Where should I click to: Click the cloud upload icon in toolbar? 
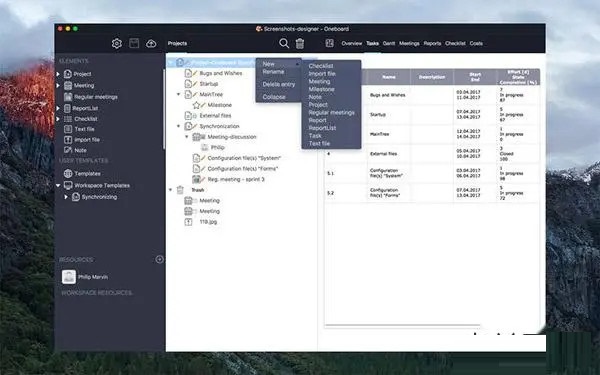(151, 43)
